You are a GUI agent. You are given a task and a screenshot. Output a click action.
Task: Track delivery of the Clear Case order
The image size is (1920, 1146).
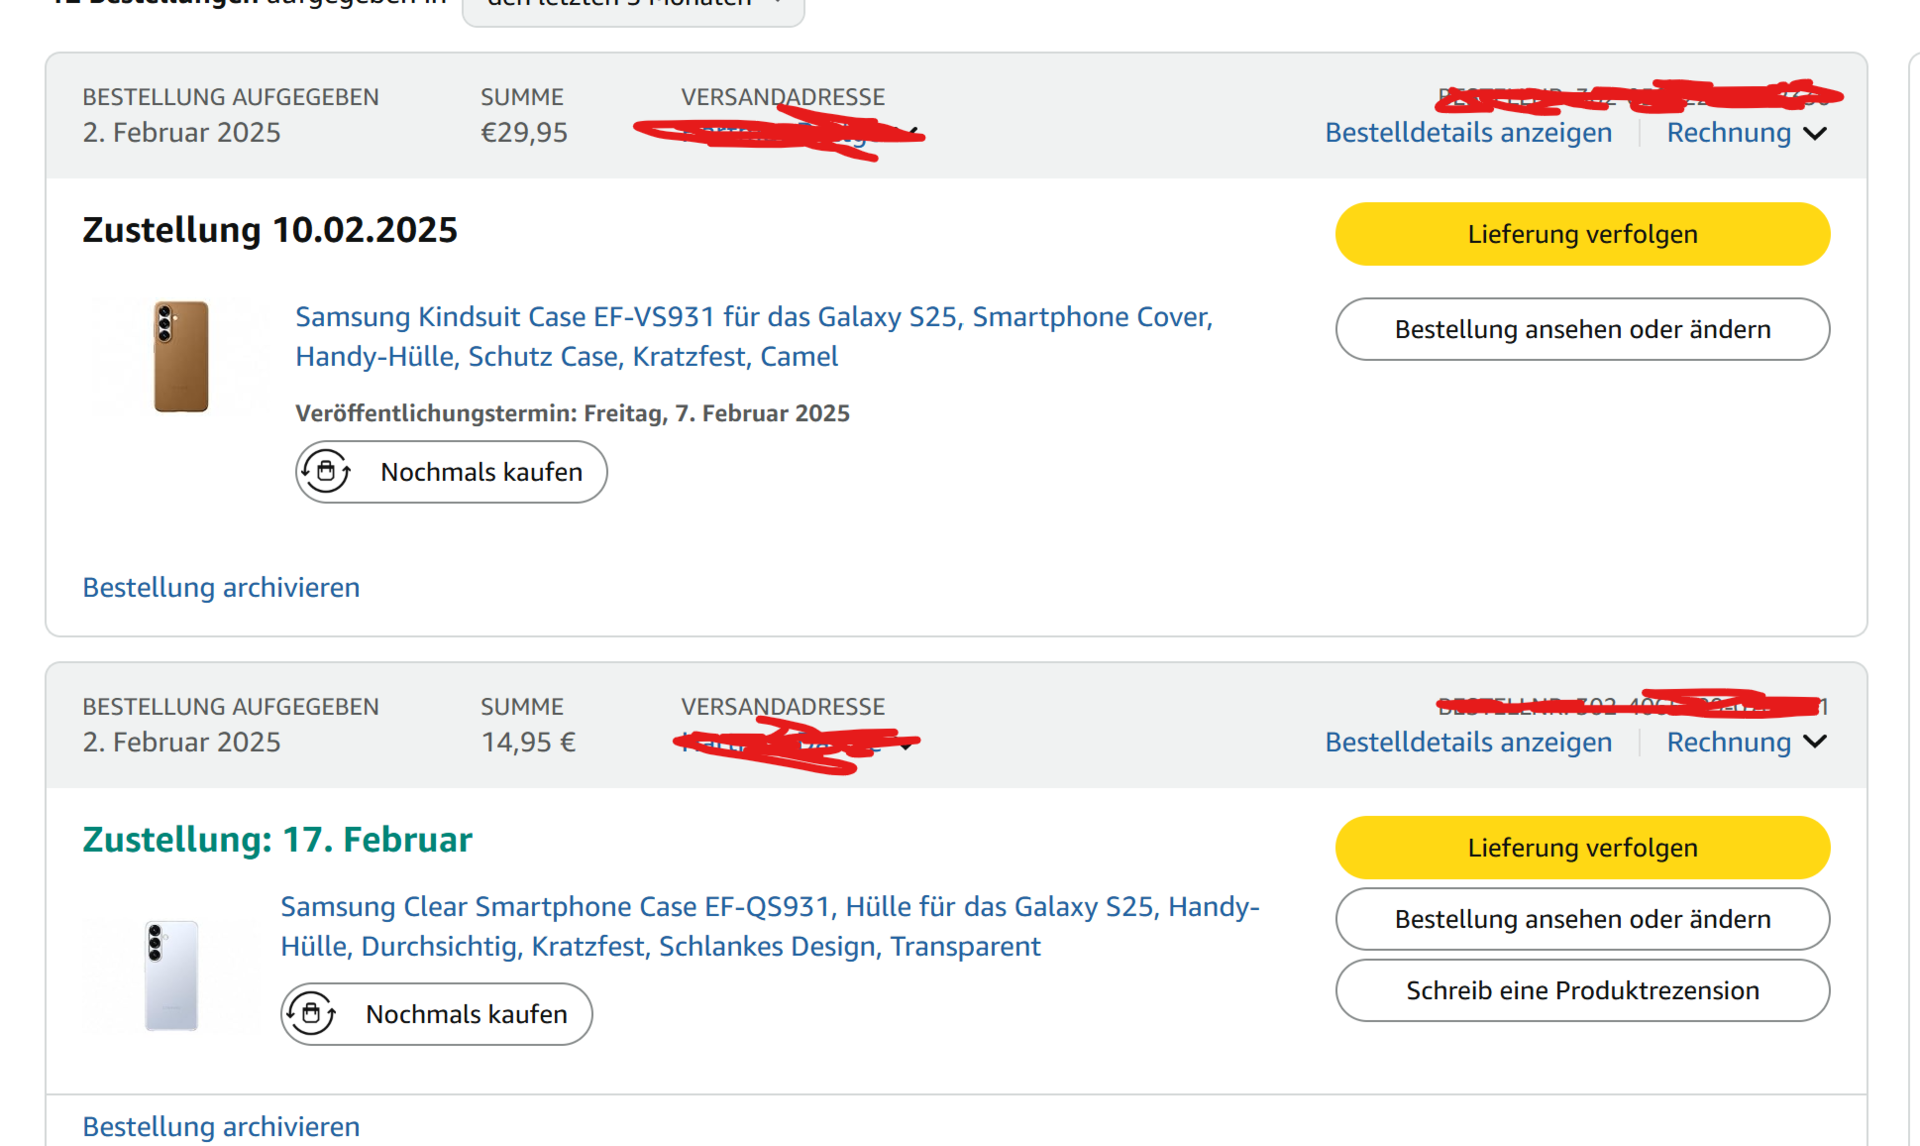1582,848
